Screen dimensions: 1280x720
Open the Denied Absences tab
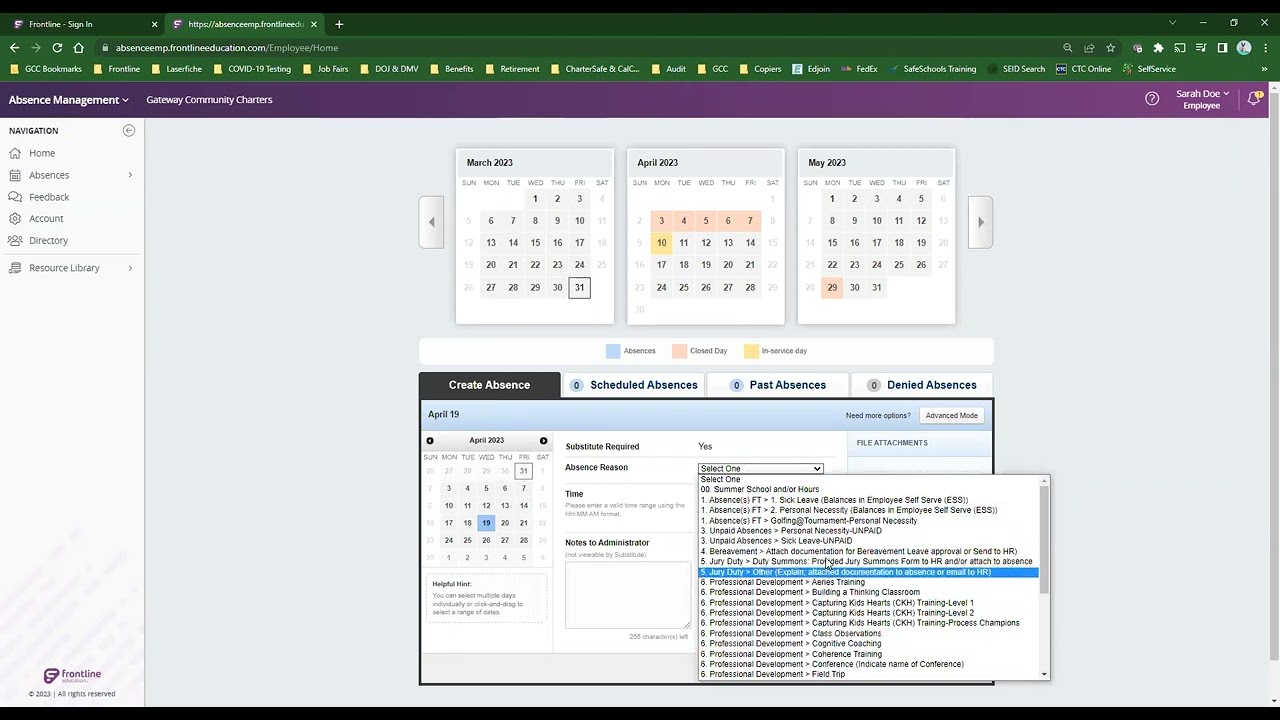[x=922, y=385]
